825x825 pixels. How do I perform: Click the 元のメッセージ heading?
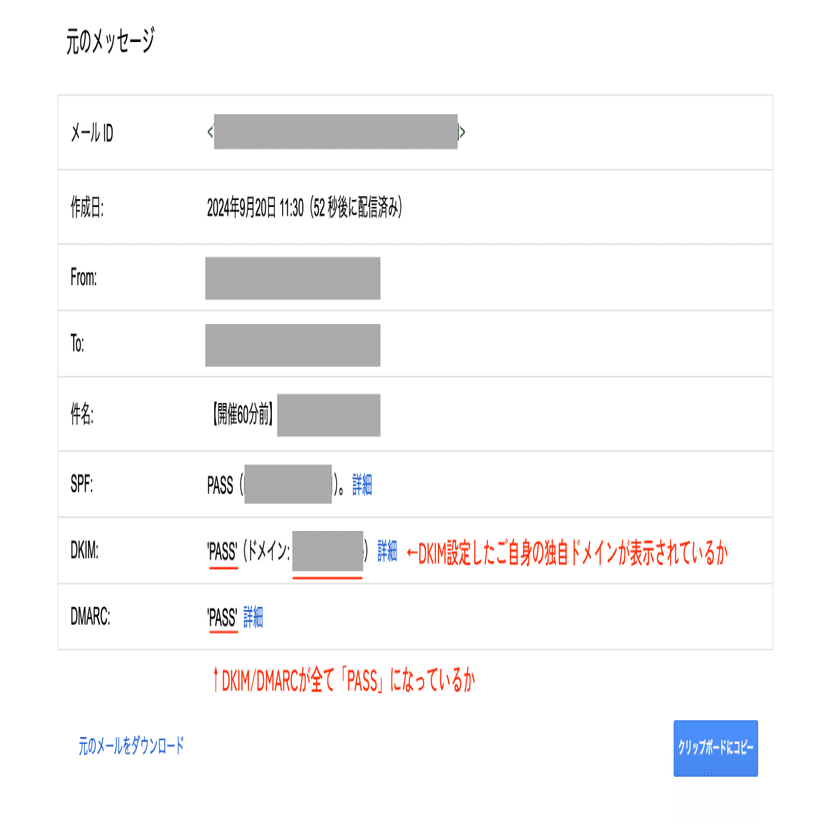(x=110, y=42)
